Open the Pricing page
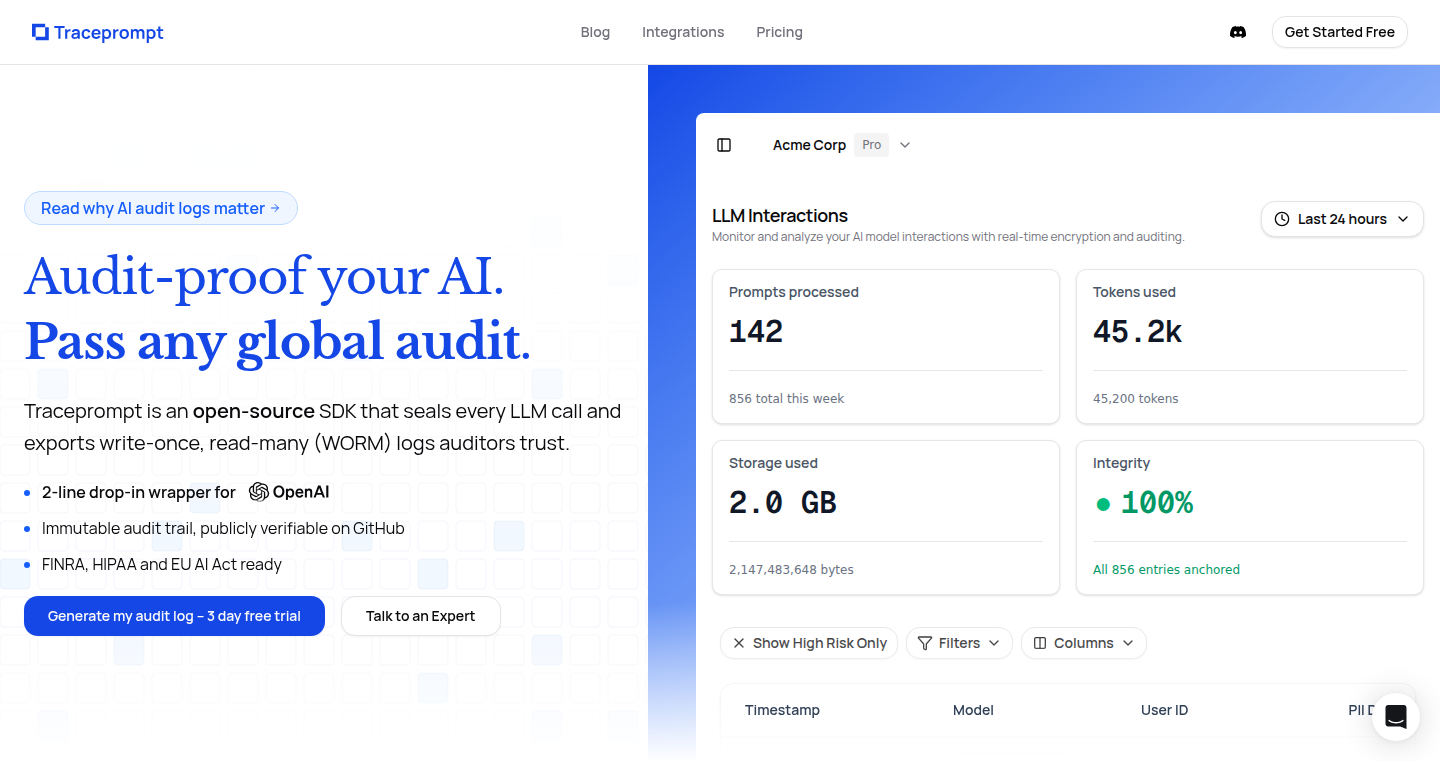The height and width of the screenshot is (761, 1440). click(x=779, y=32)
